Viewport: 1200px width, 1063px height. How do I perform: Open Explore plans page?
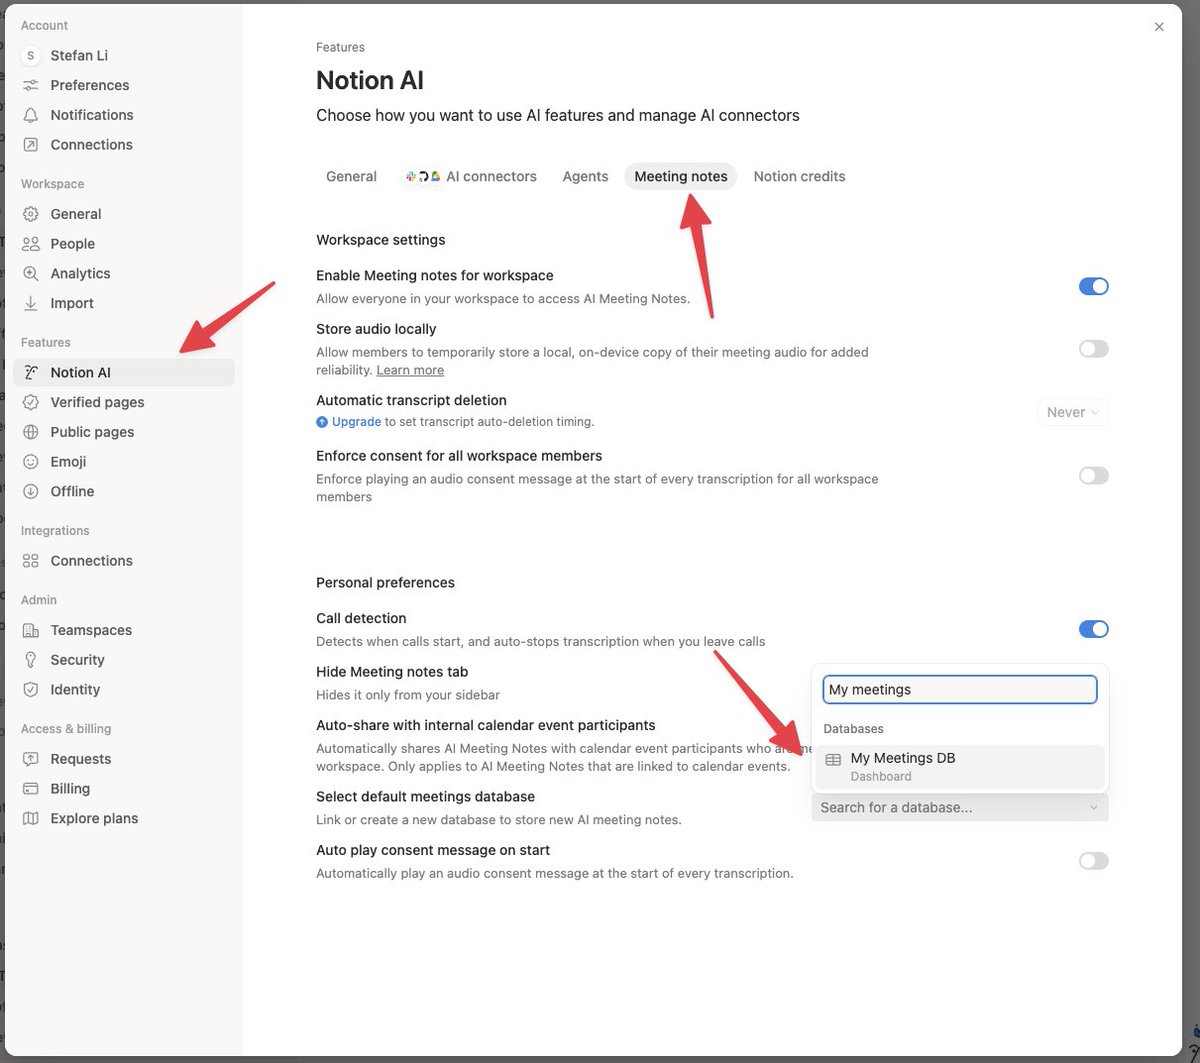pos(124,818)
